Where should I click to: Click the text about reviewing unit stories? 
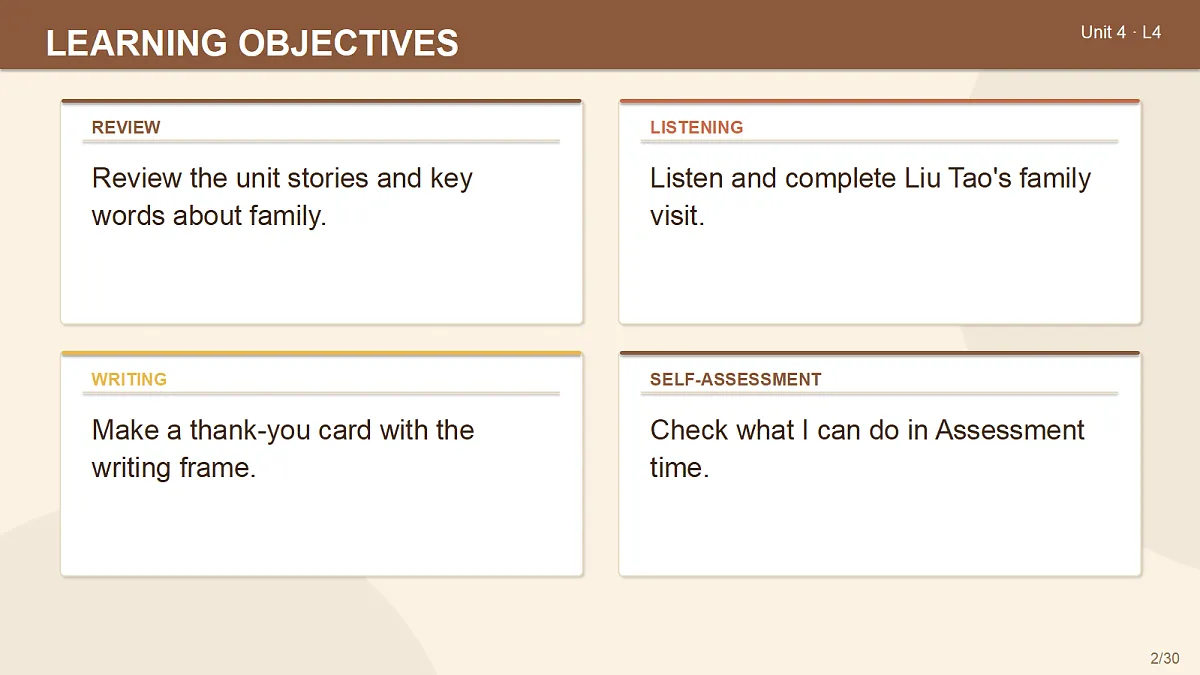pyautogui.click(x=282, y=196)
